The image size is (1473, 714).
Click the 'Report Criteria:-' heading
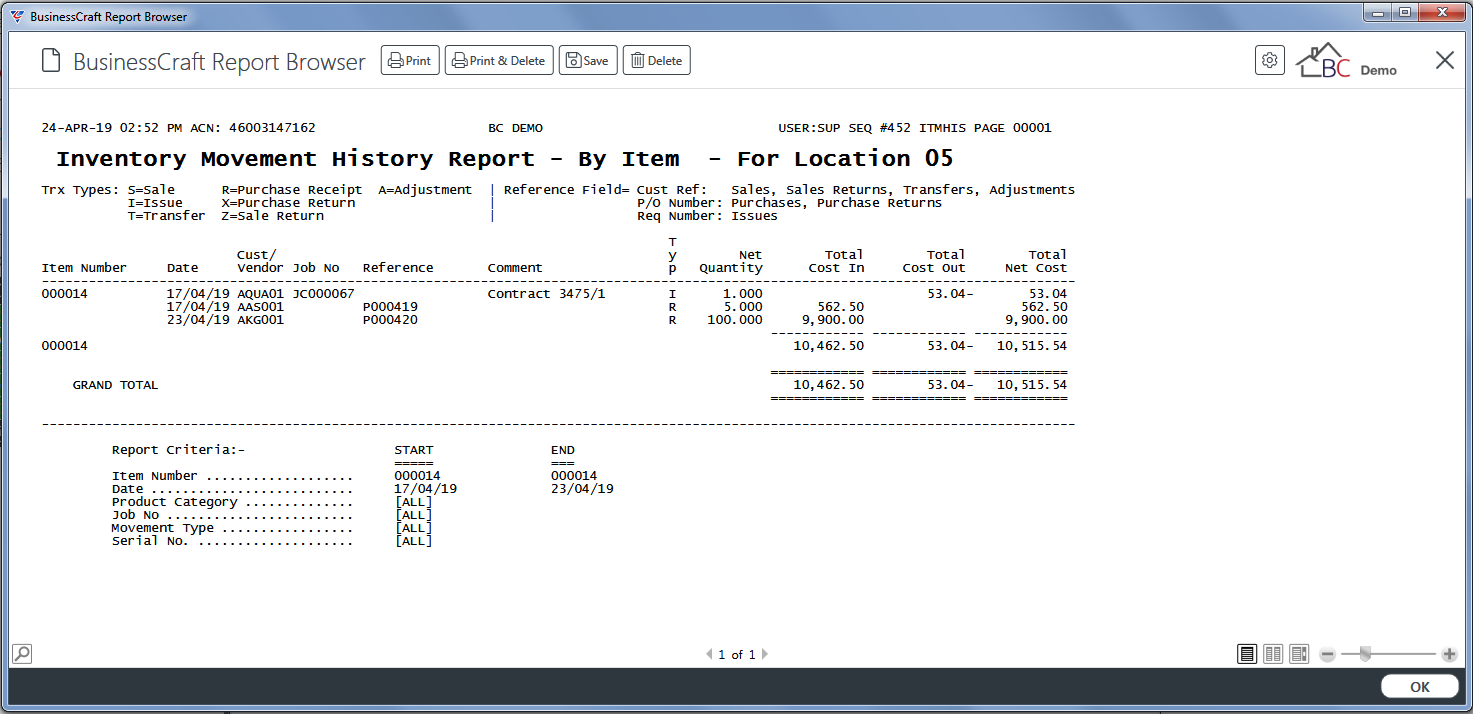point(178,450)
